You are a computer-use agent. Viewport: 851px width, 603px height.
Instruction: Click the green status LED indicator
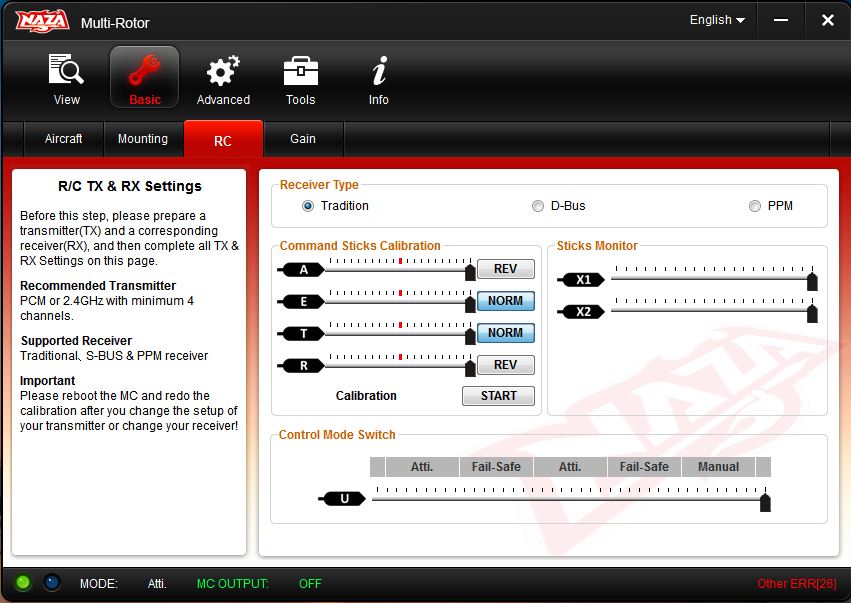pyautogui.click(x=23, y=583)
